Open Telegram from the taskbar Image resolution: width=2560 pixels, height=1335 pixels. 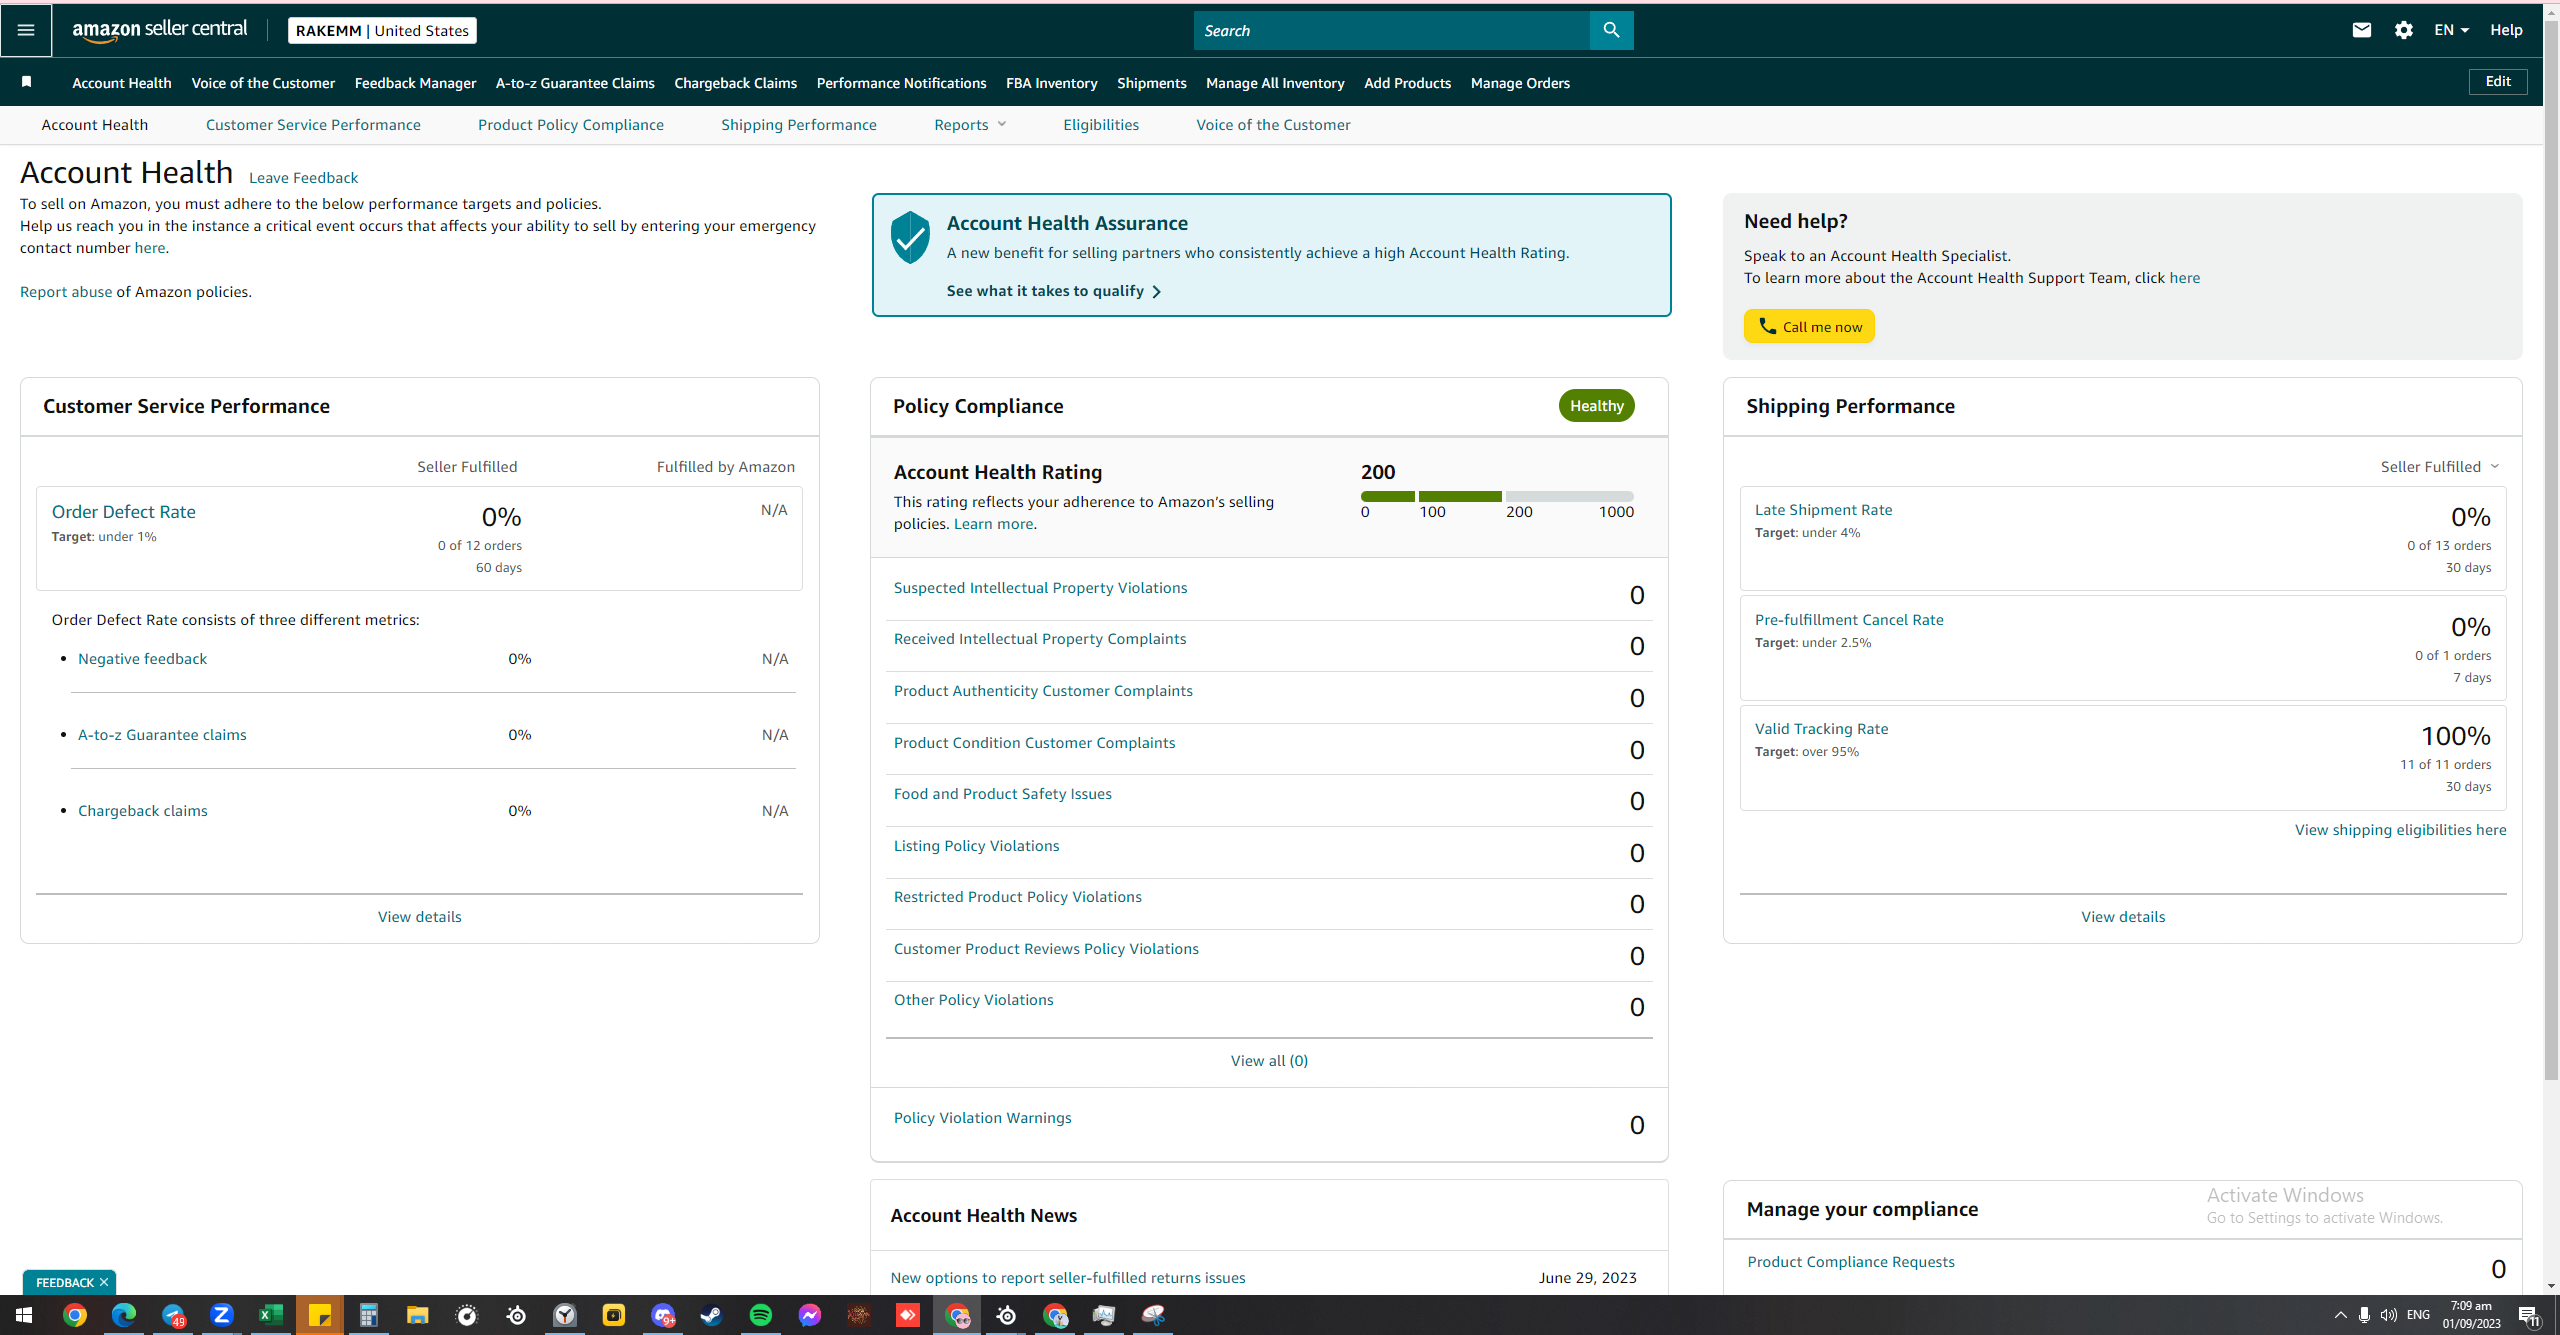(x=173, y=1315)
